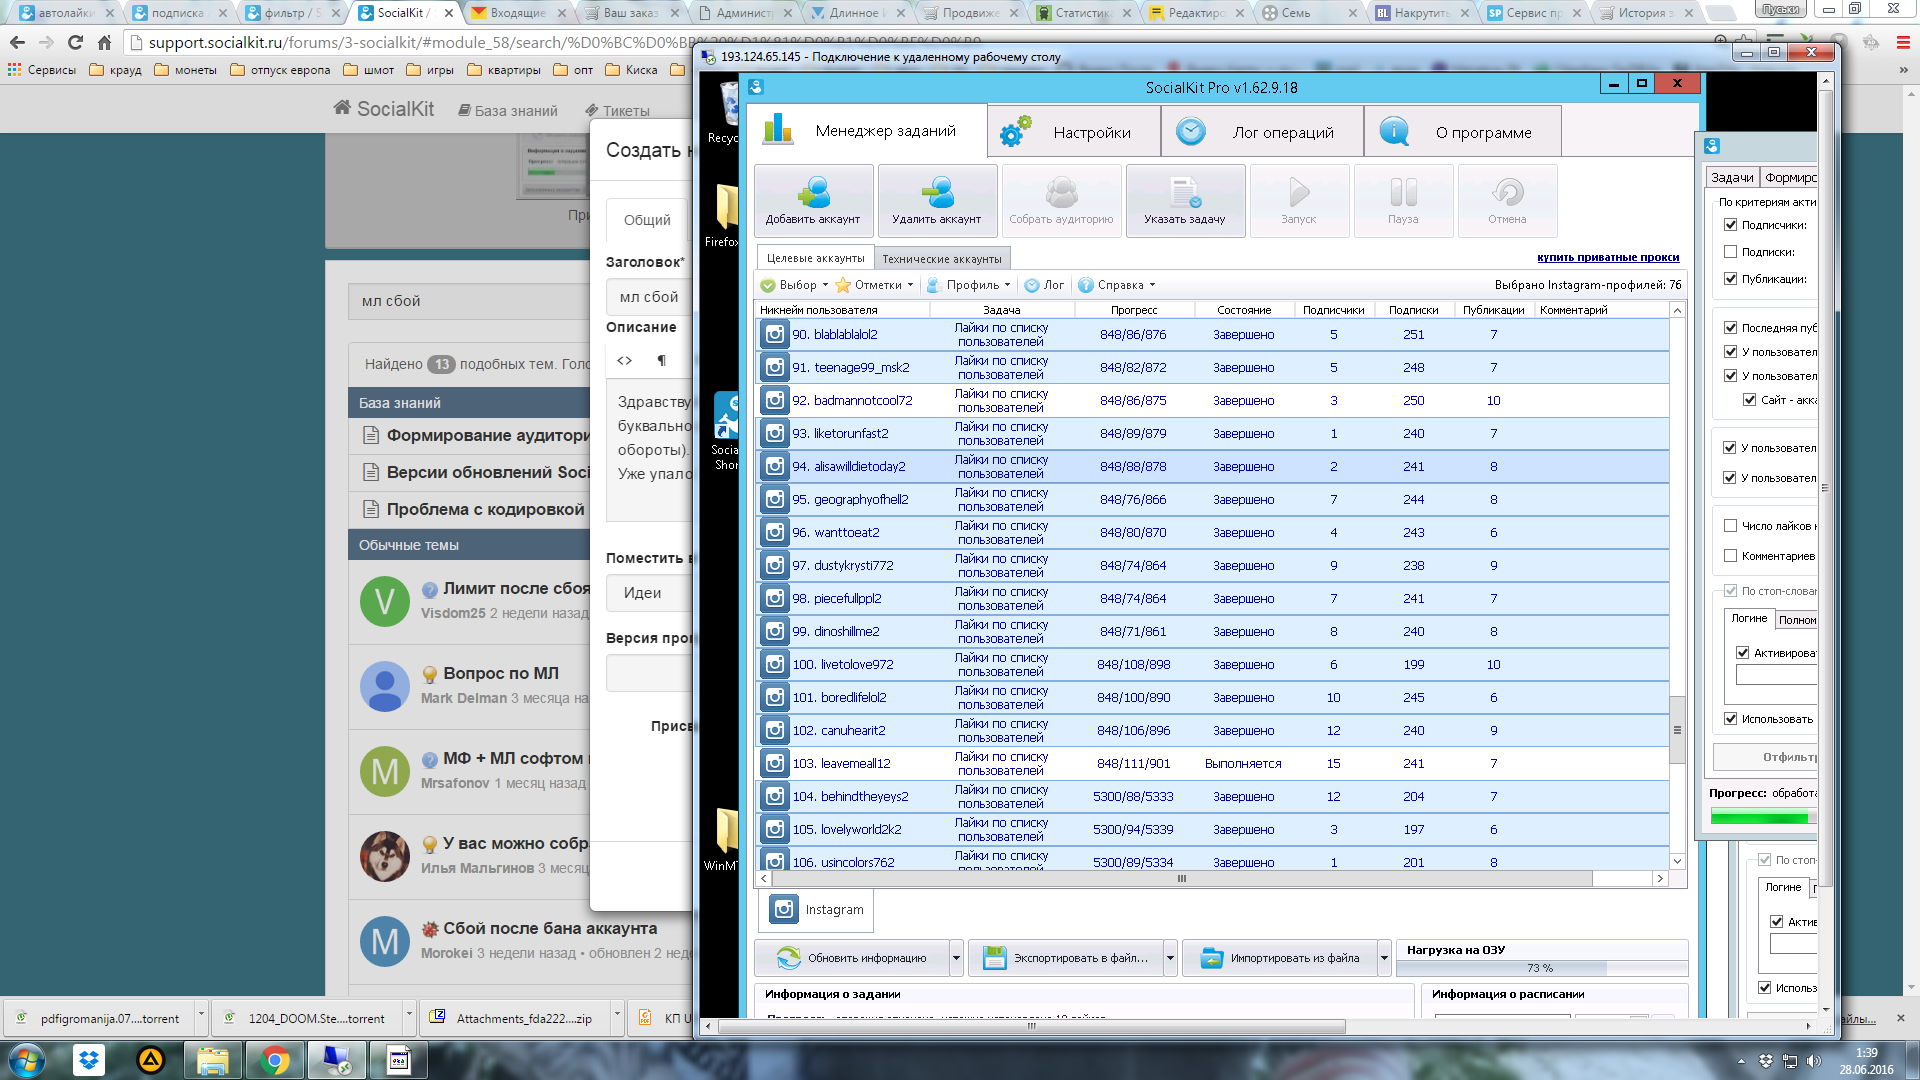Click the accounts table vertical scrollbar thumb

pyautogui.click(x=1677, y=730)
